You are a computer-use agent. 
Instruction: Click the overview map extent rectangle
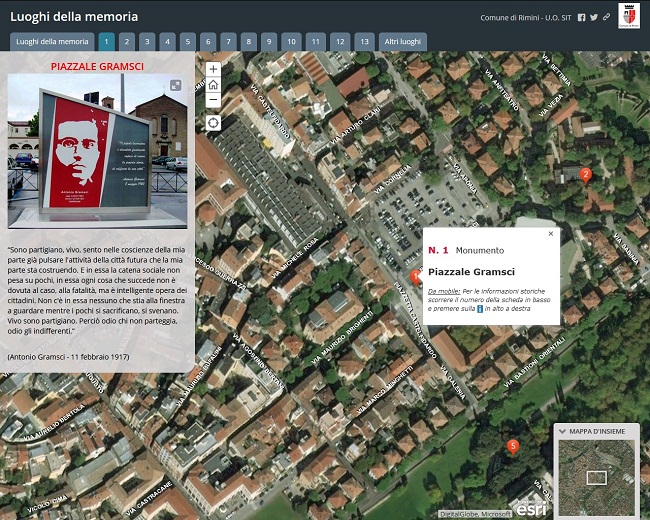pyautogui.click(x=596, y=477)
